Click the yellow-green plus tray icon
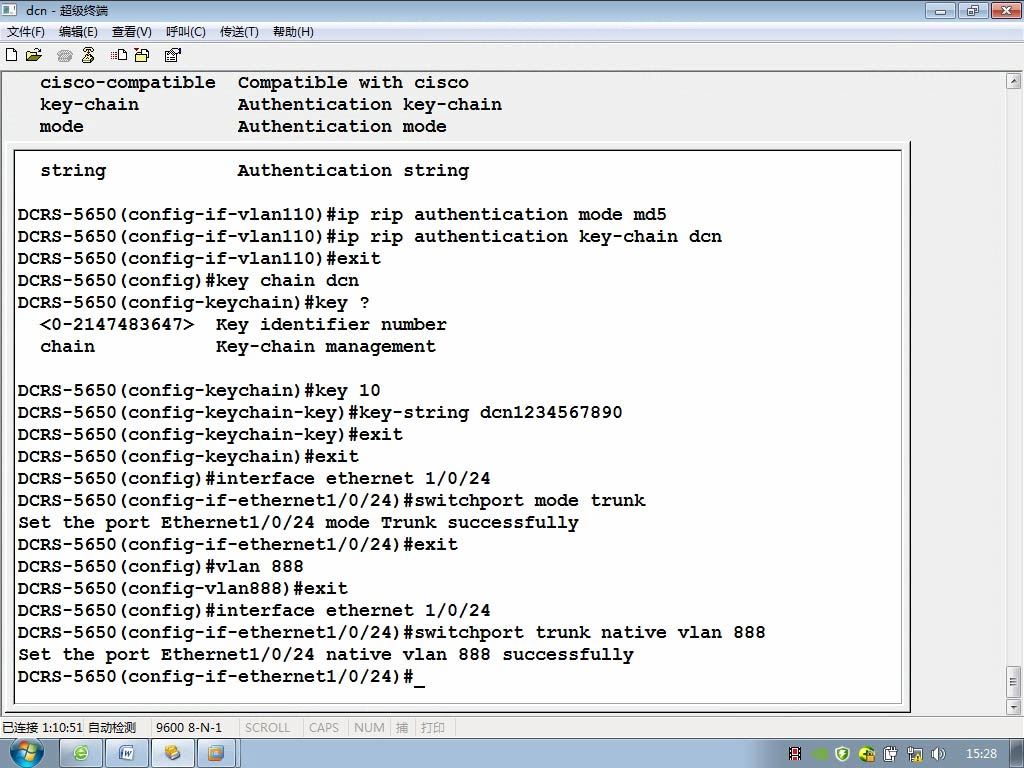 tap(867, 754)
